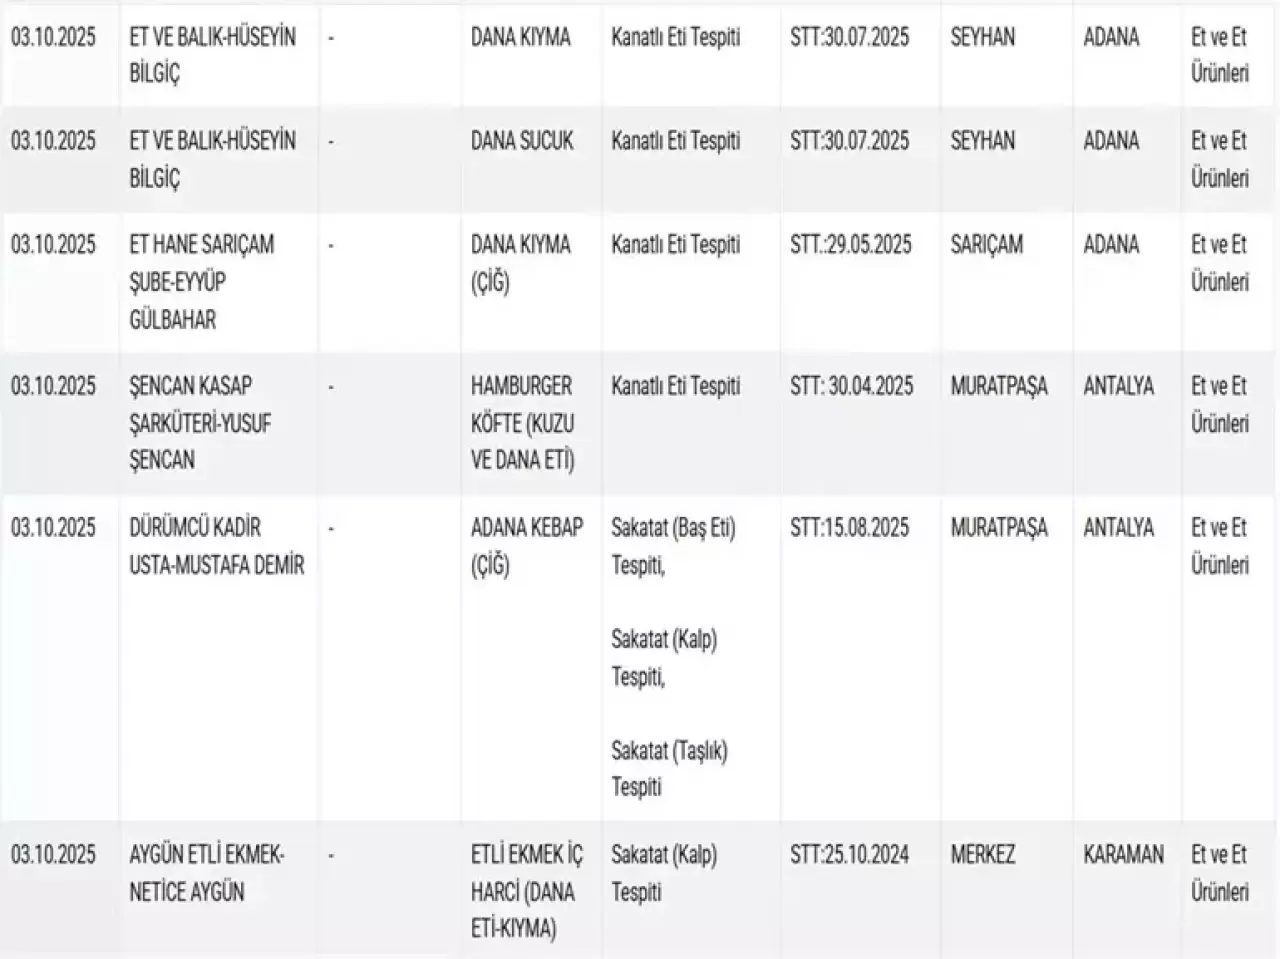1280x959 pixels.
Task: Select the HAMBURGER KÖFTE product cell
Action: pos(522,423)
